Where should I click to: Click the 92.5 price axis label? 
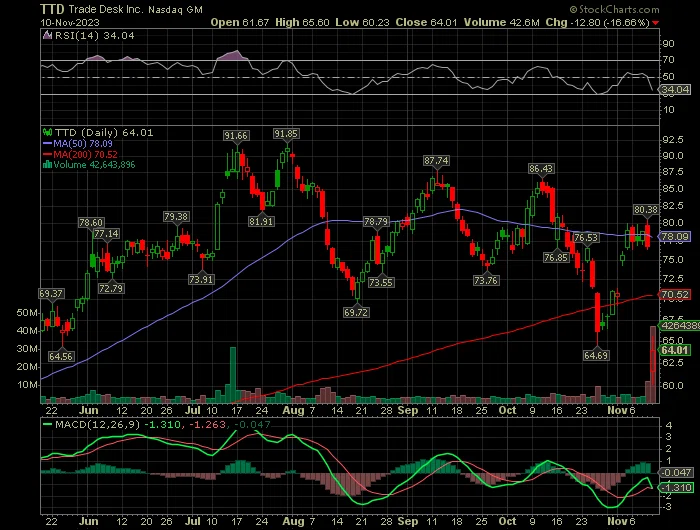click(673, 140)
